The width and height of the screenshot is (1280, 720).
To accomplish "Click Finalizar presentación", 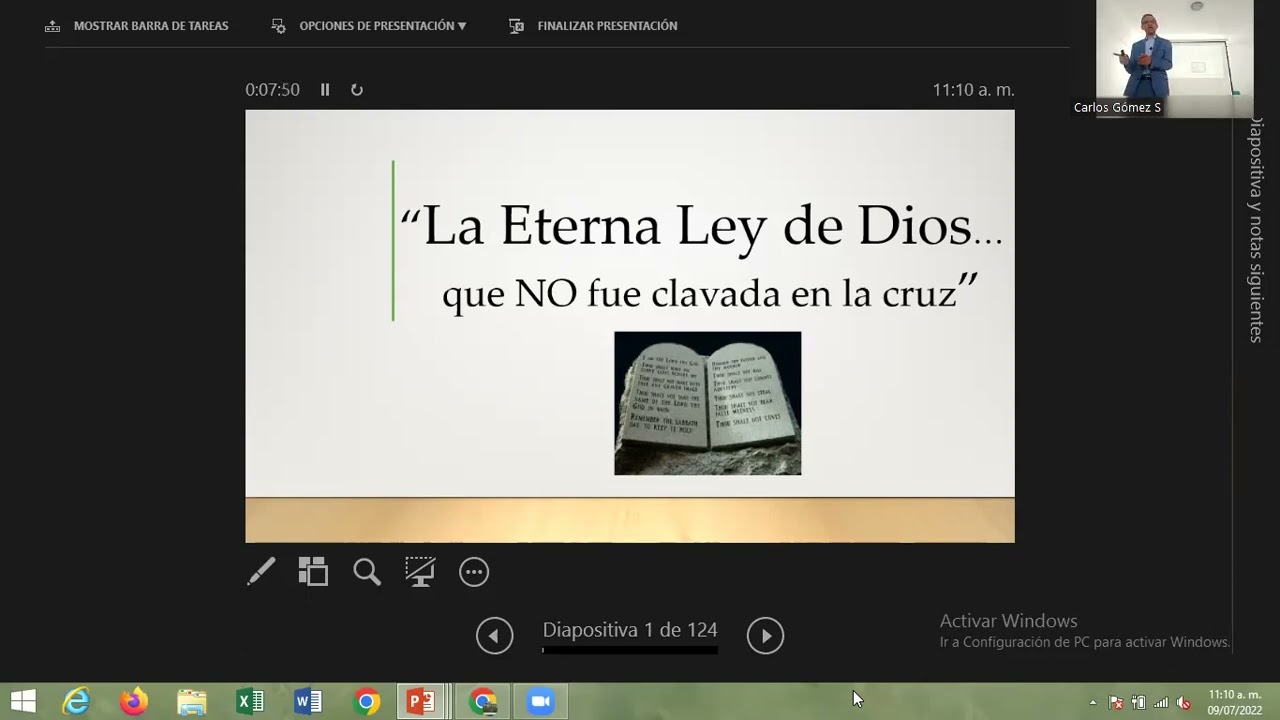I will click(x=593, y=26).
